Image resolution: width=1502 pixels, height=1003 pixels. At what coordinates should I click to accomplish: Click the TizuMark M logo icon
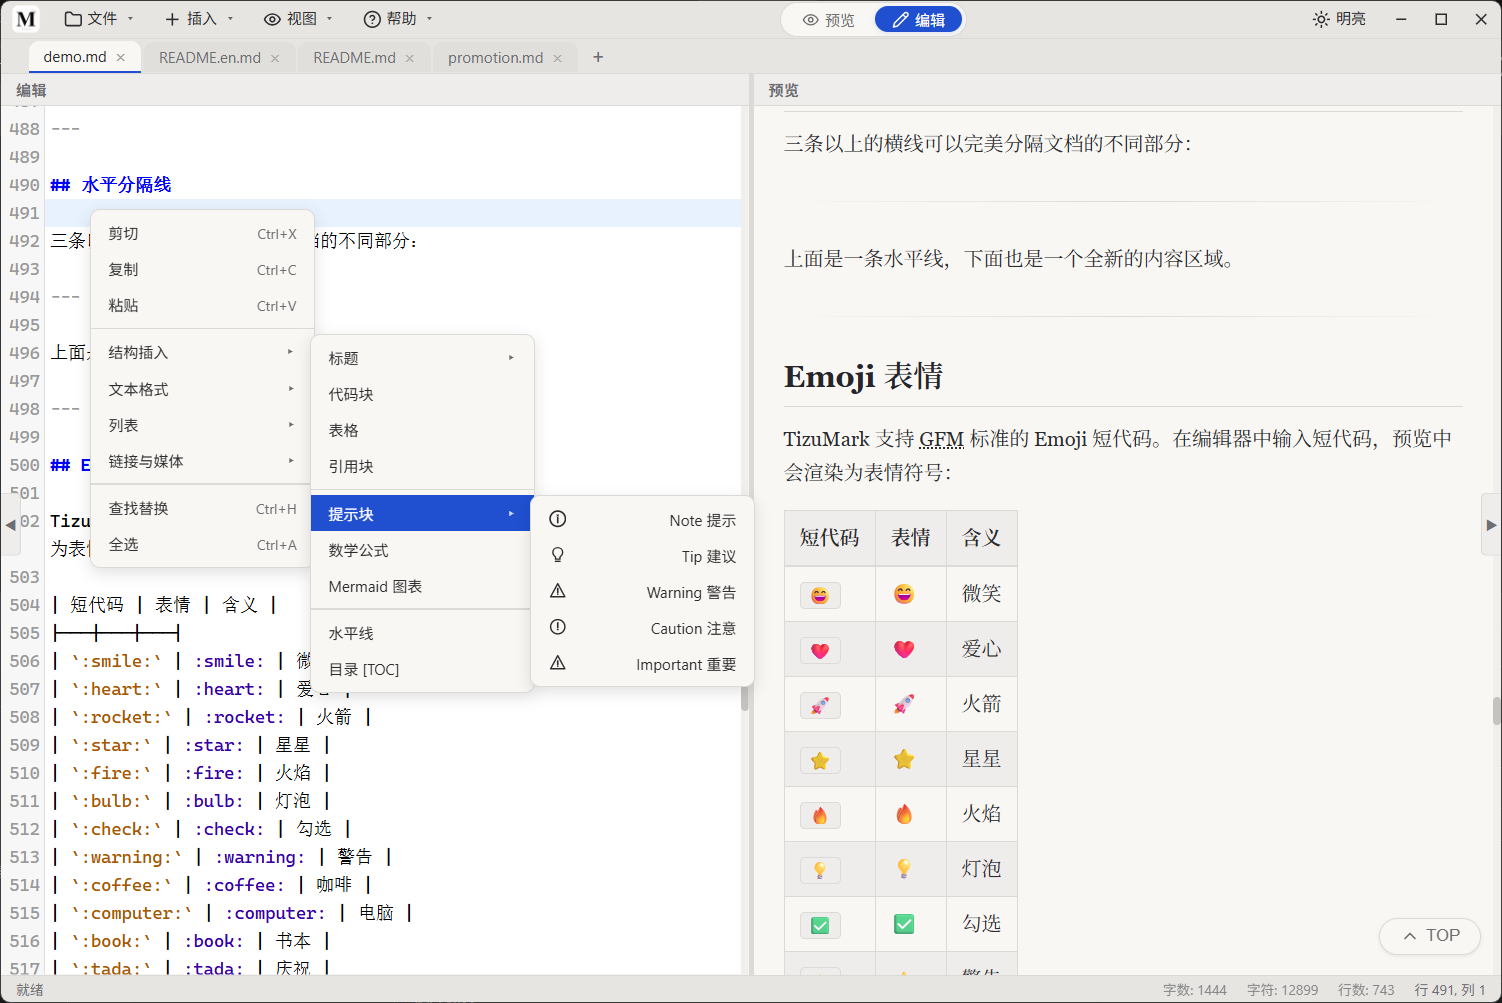coord(26,19)
